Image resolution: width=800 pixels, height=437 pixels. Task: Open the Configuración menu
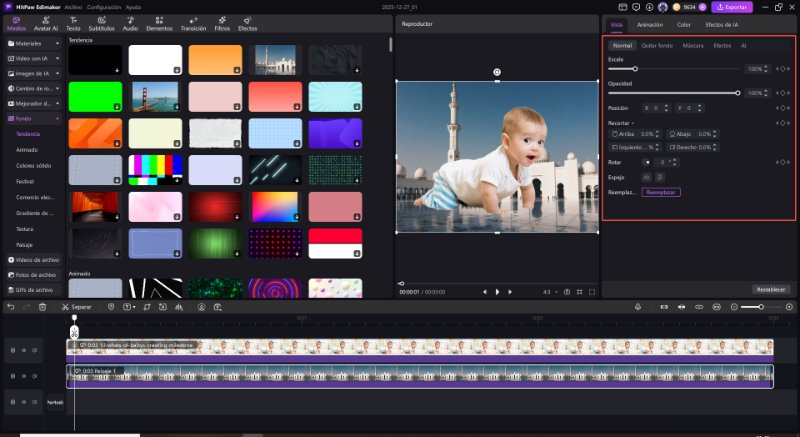(x=104, y=7)
